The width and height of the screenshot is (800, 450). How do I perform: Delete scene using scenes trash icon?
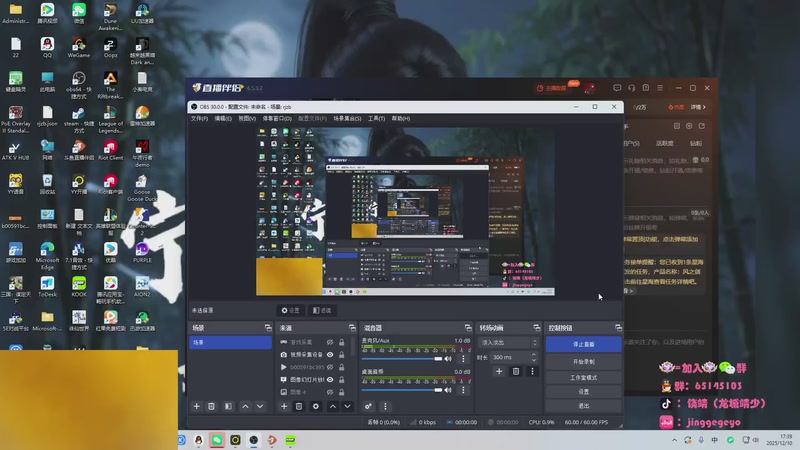[211, 406]
